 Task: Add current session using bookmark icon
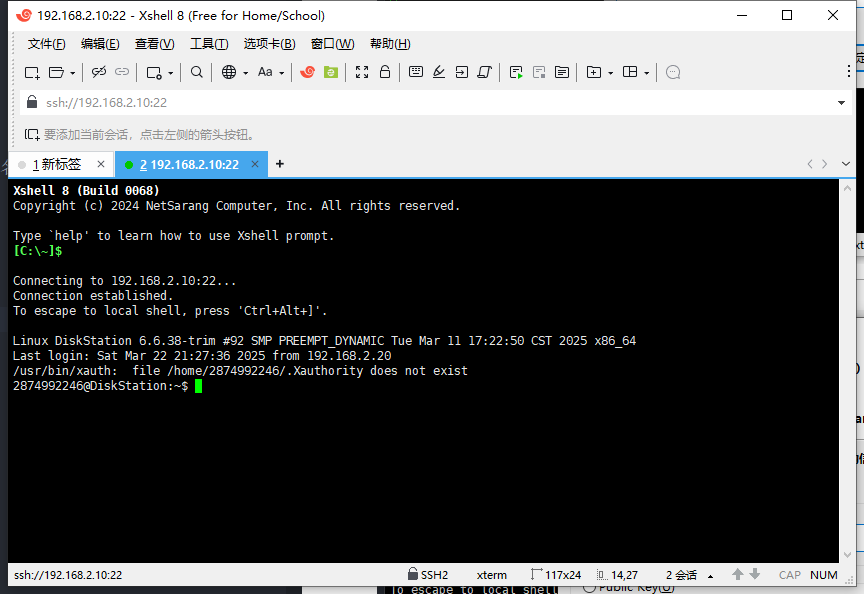[x=32, y=134]
